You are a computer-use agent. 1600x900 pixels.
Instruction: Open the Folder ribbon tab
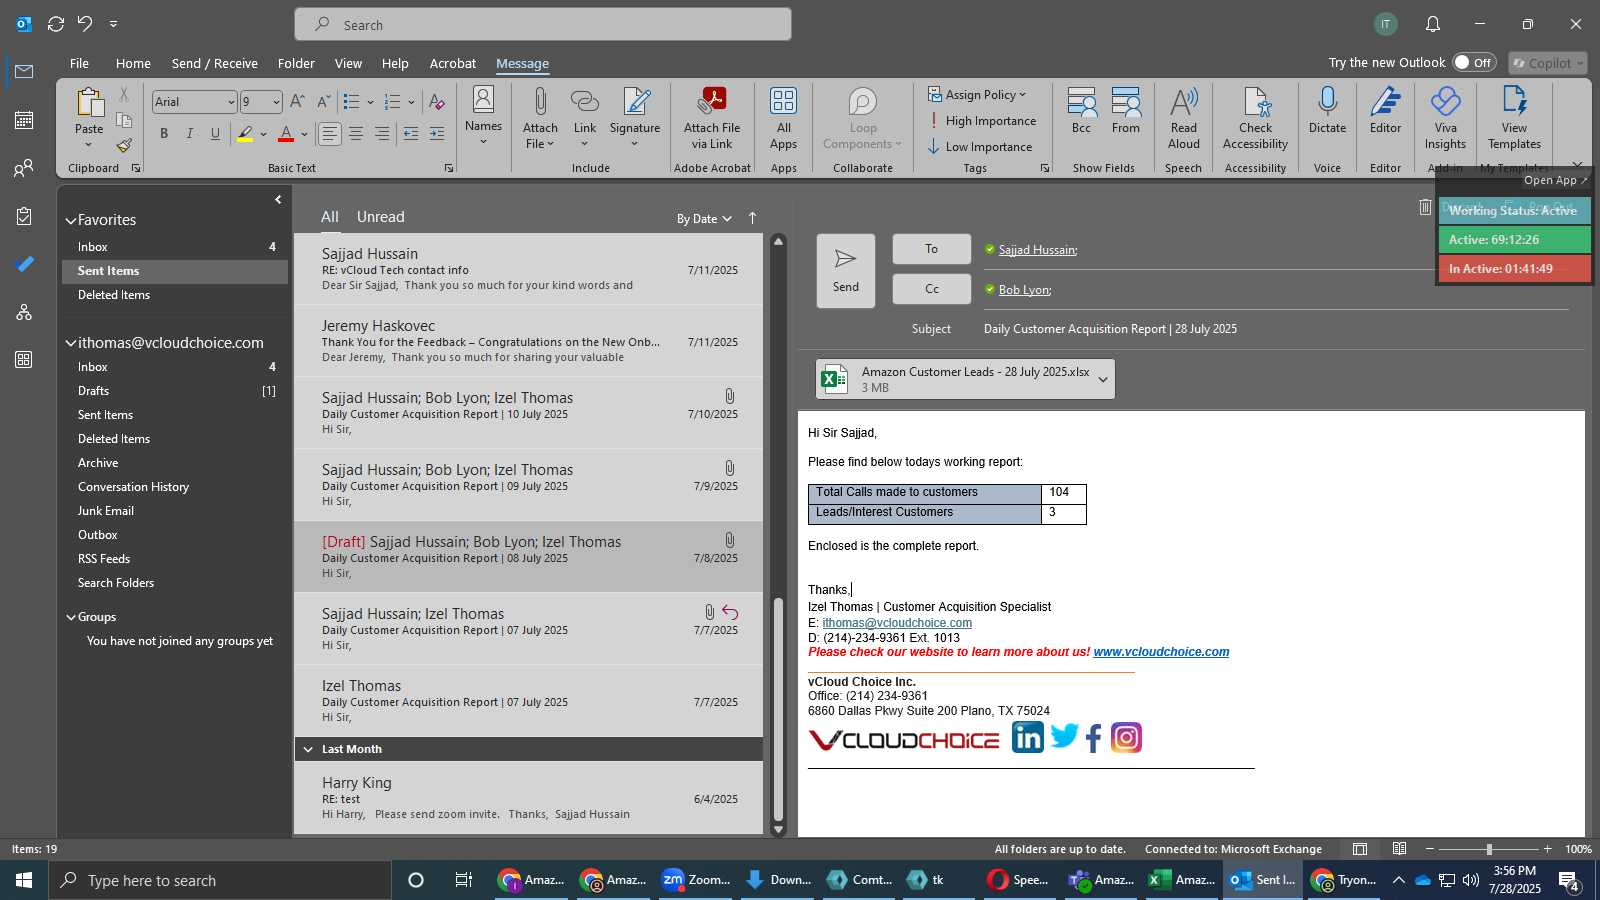[x=296, y=63]
